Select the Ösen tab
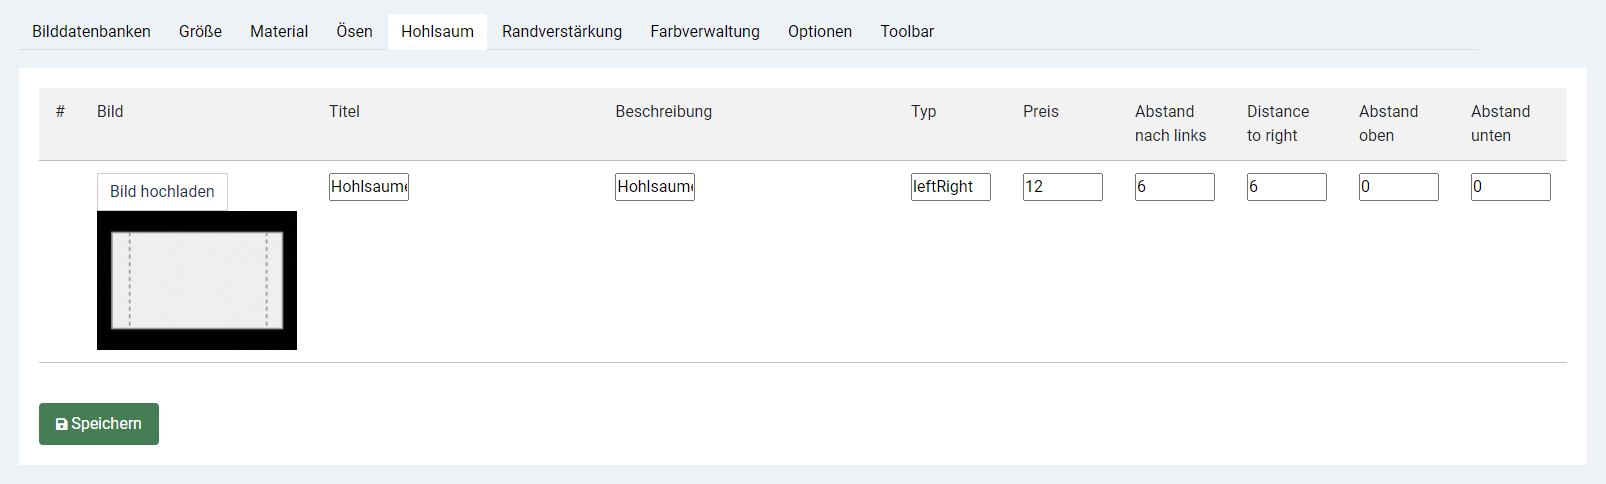This screenshot has width=1606, height=484. coord(354,31)
